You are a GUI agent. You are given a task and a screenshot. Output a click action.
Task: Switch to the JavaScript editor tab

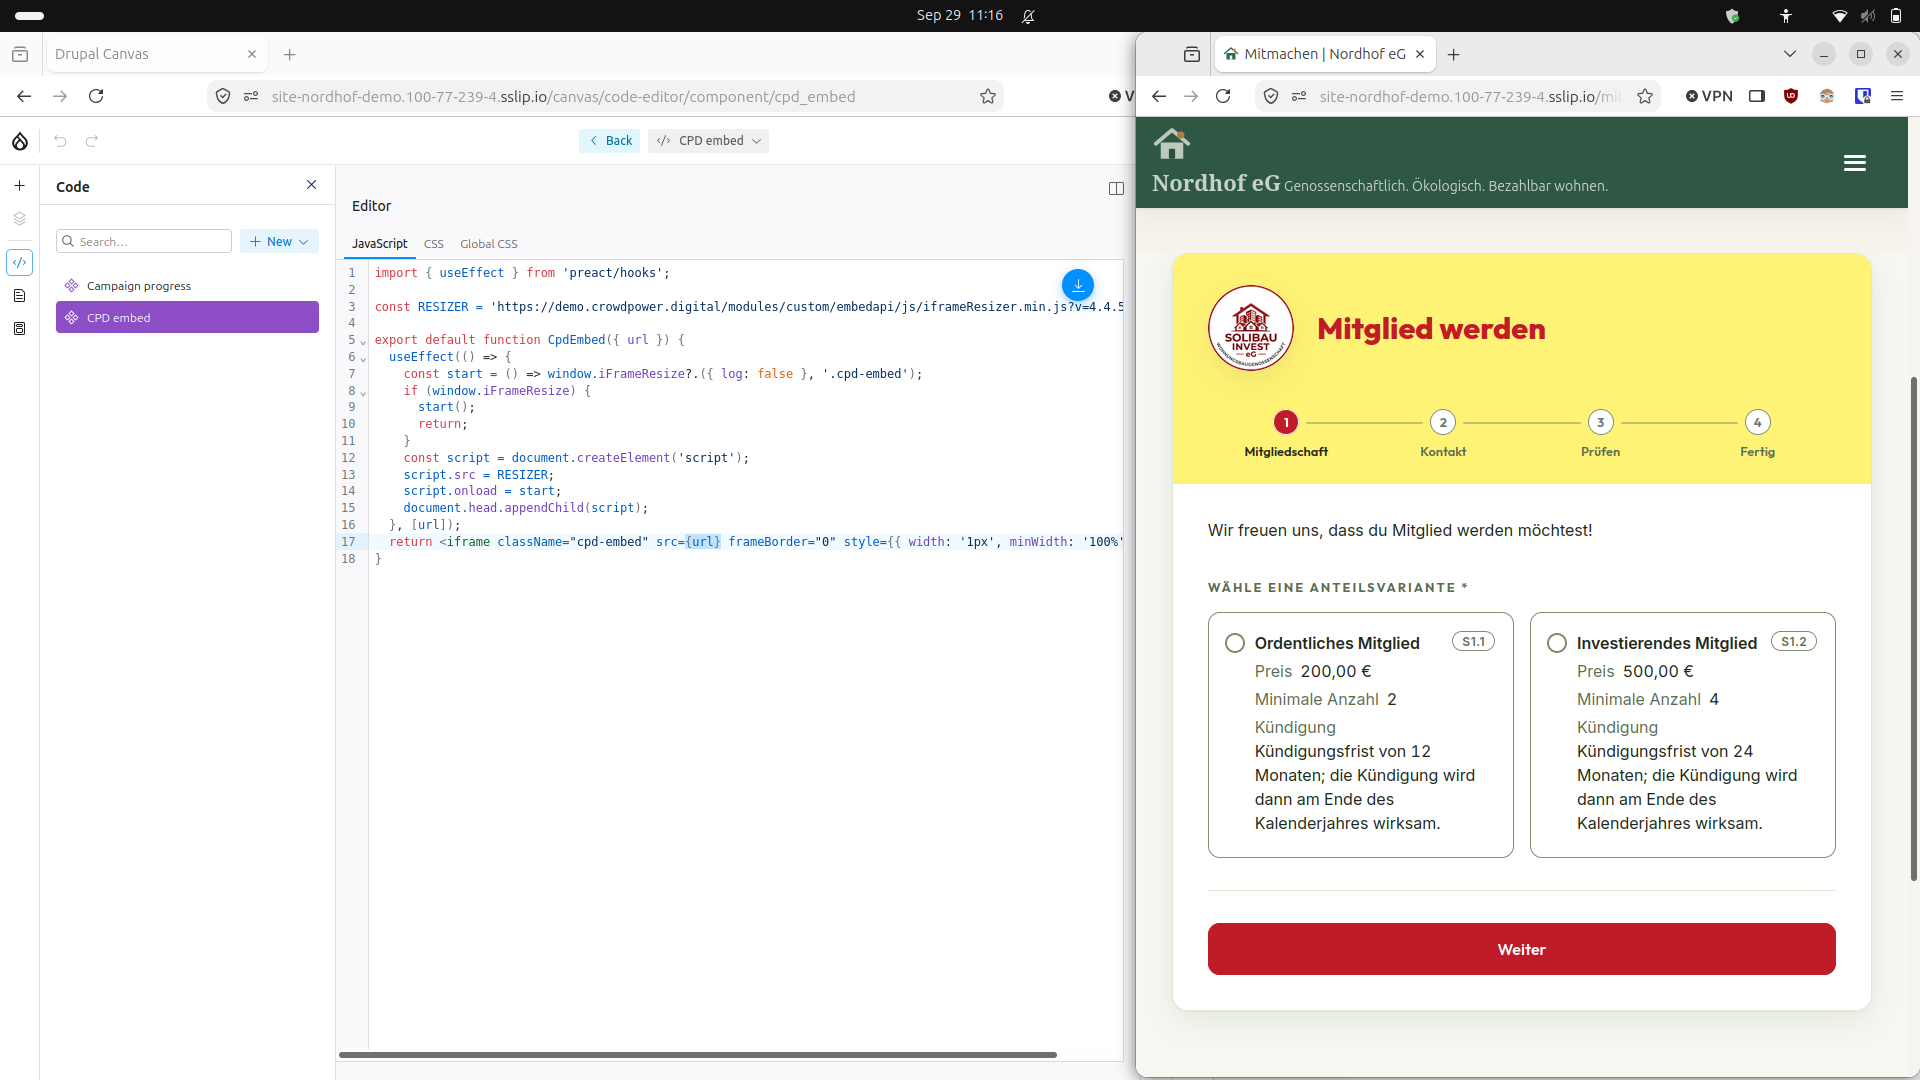[380, 244]
